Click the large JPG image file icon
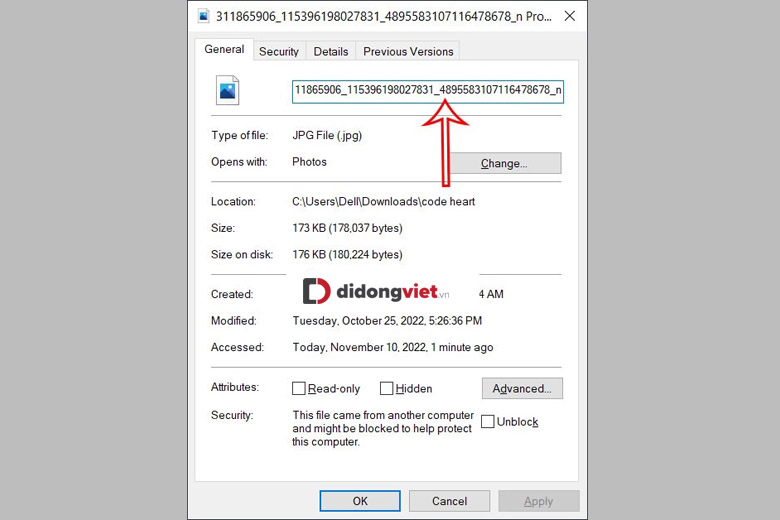The width and height of the screenshot is (780, 520). pyautogui.click(x=228, y=90)
